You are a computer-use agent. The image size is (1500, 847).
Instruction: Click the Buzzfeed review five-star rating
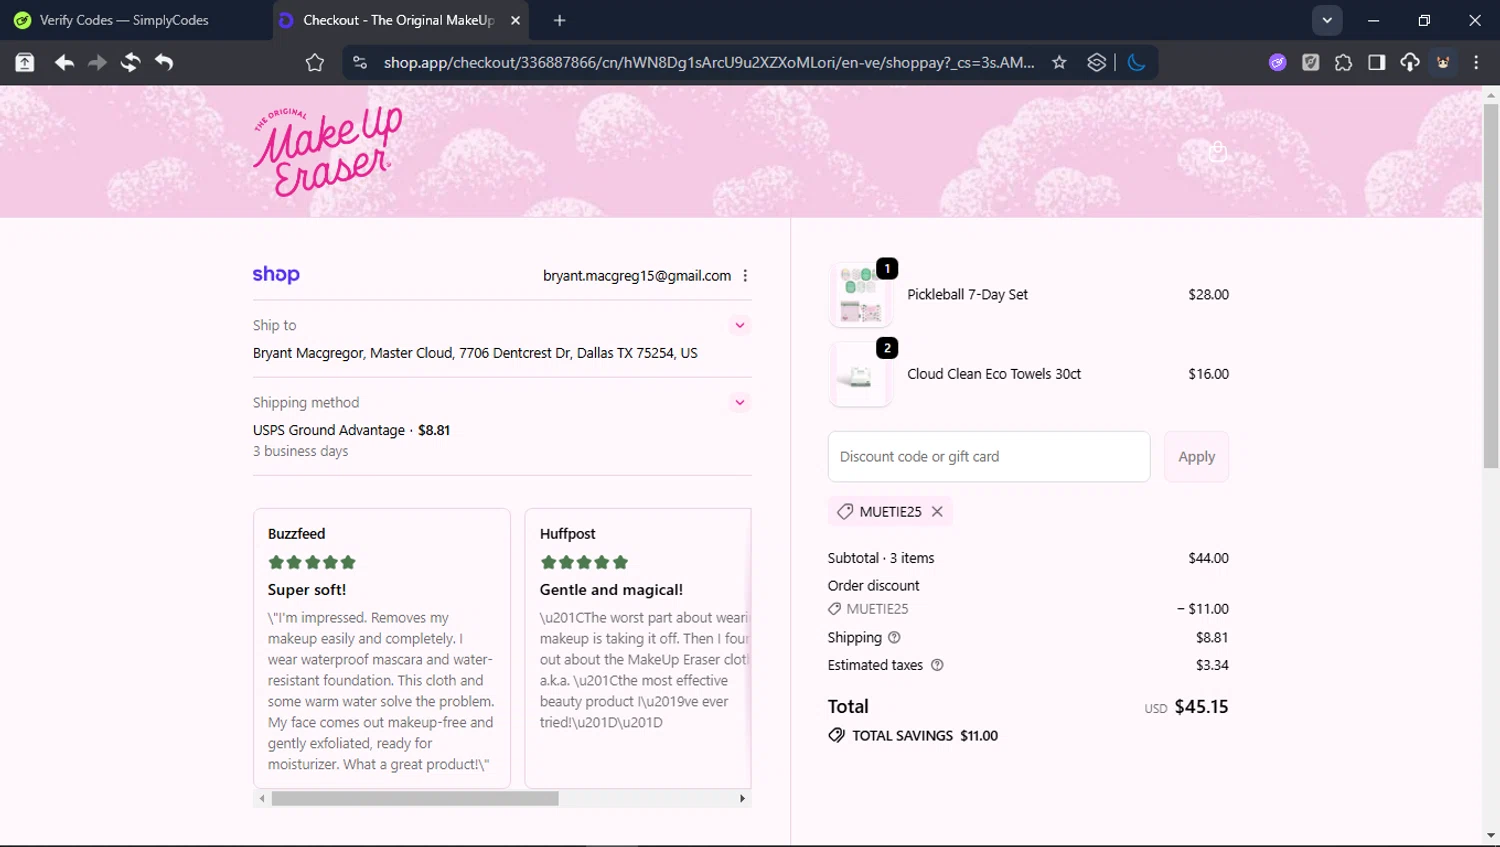[x=312, y=562]
